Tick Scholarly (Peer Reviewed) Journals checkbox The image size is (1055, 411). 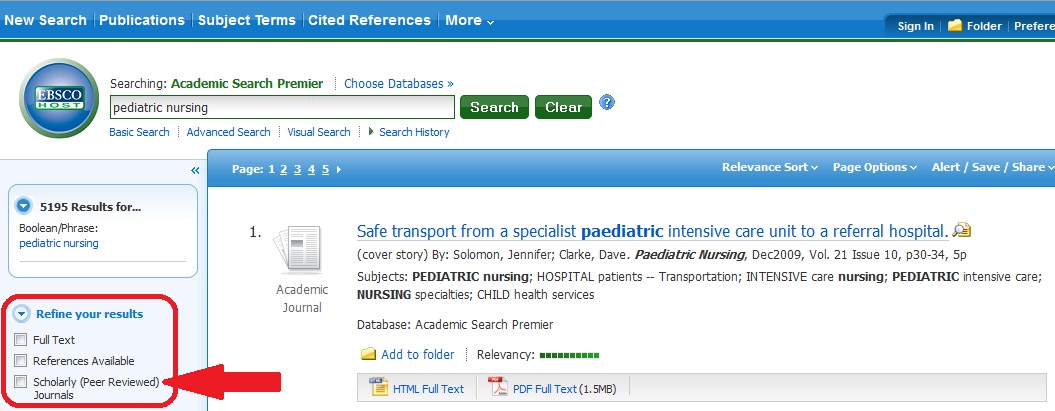21,382
